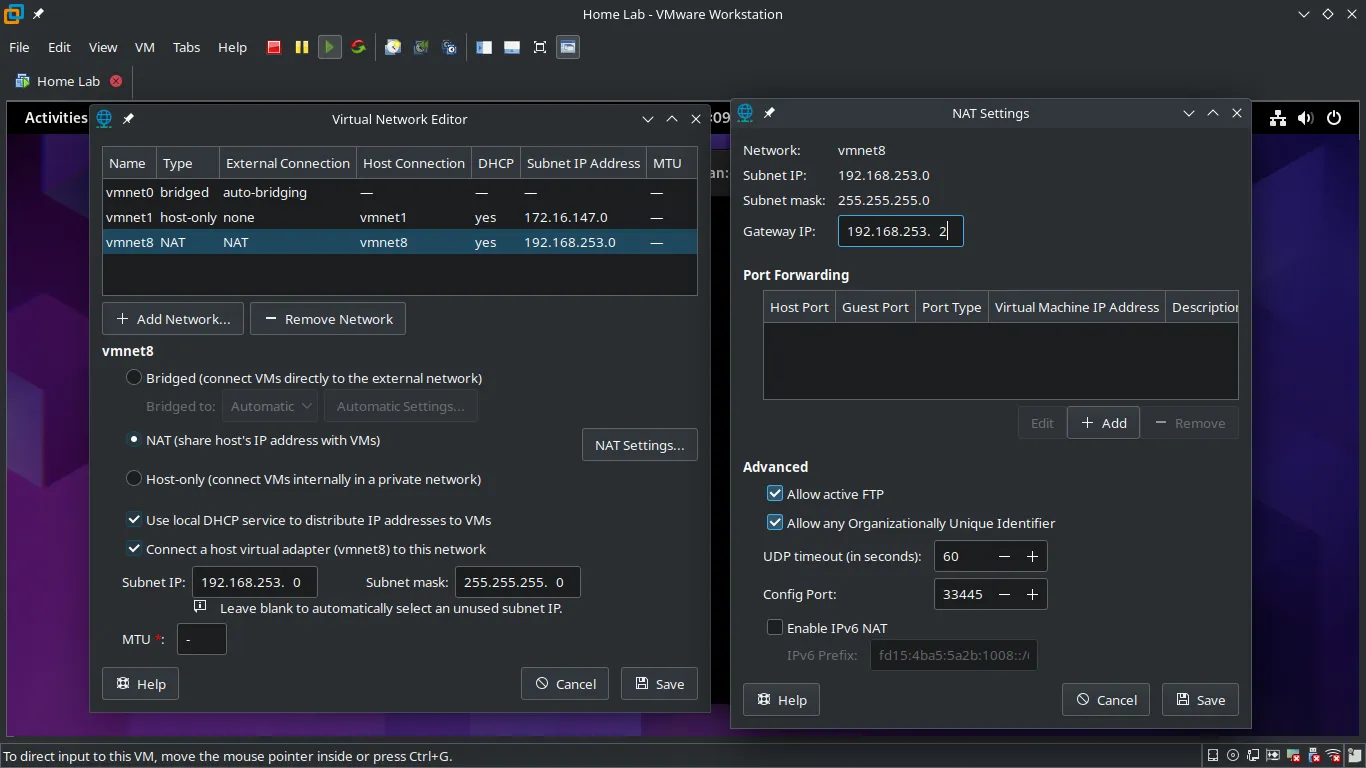Add a port forwarding rule

pos(1103,423)
